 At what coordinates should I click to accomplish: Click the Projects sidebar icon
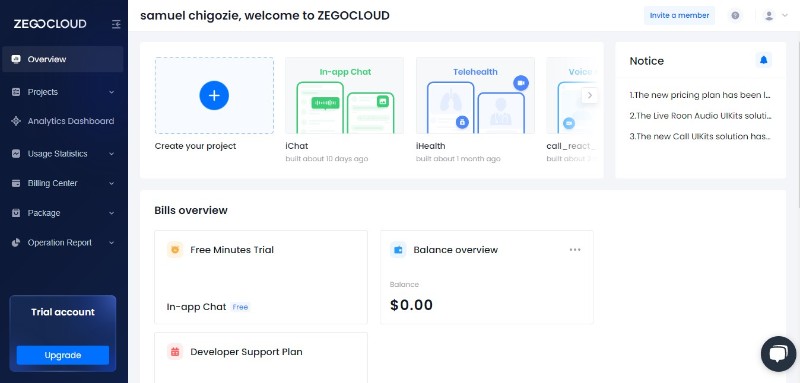(x=16, y=92)
